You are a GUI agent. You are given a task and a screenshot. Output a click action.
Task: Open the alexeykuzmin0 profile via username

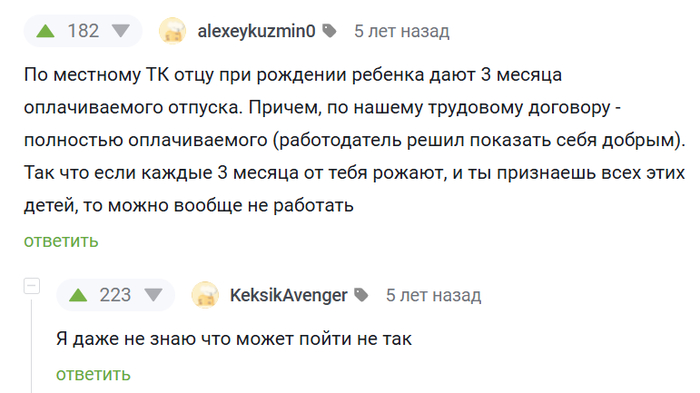pyautogui.click(x=256, y=31)
